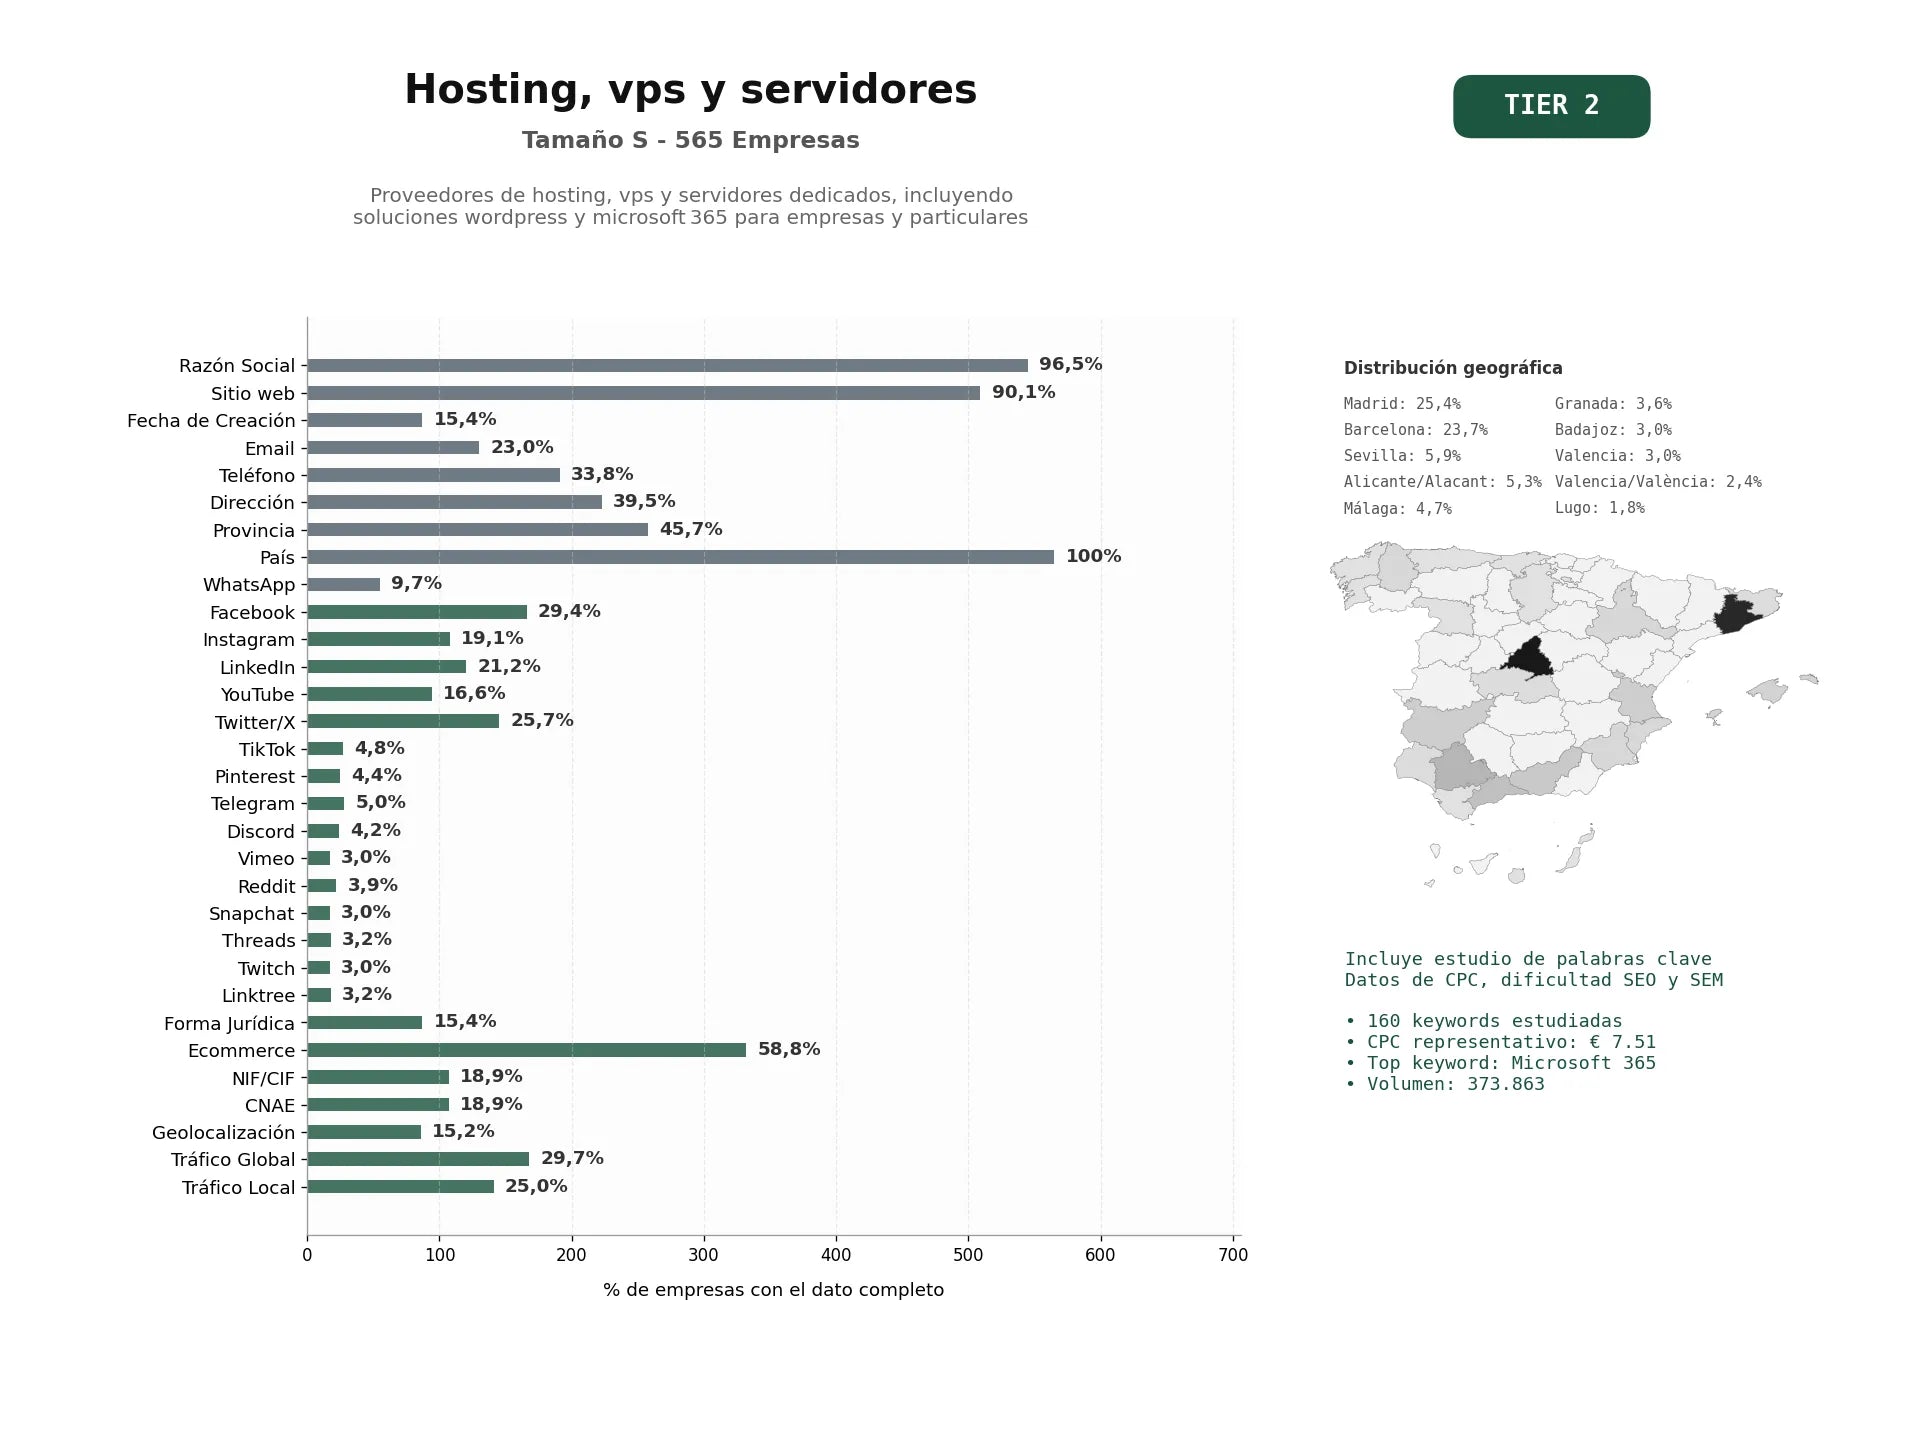Click 'Granada: 3,6%' entry

tap(1613, 404)
